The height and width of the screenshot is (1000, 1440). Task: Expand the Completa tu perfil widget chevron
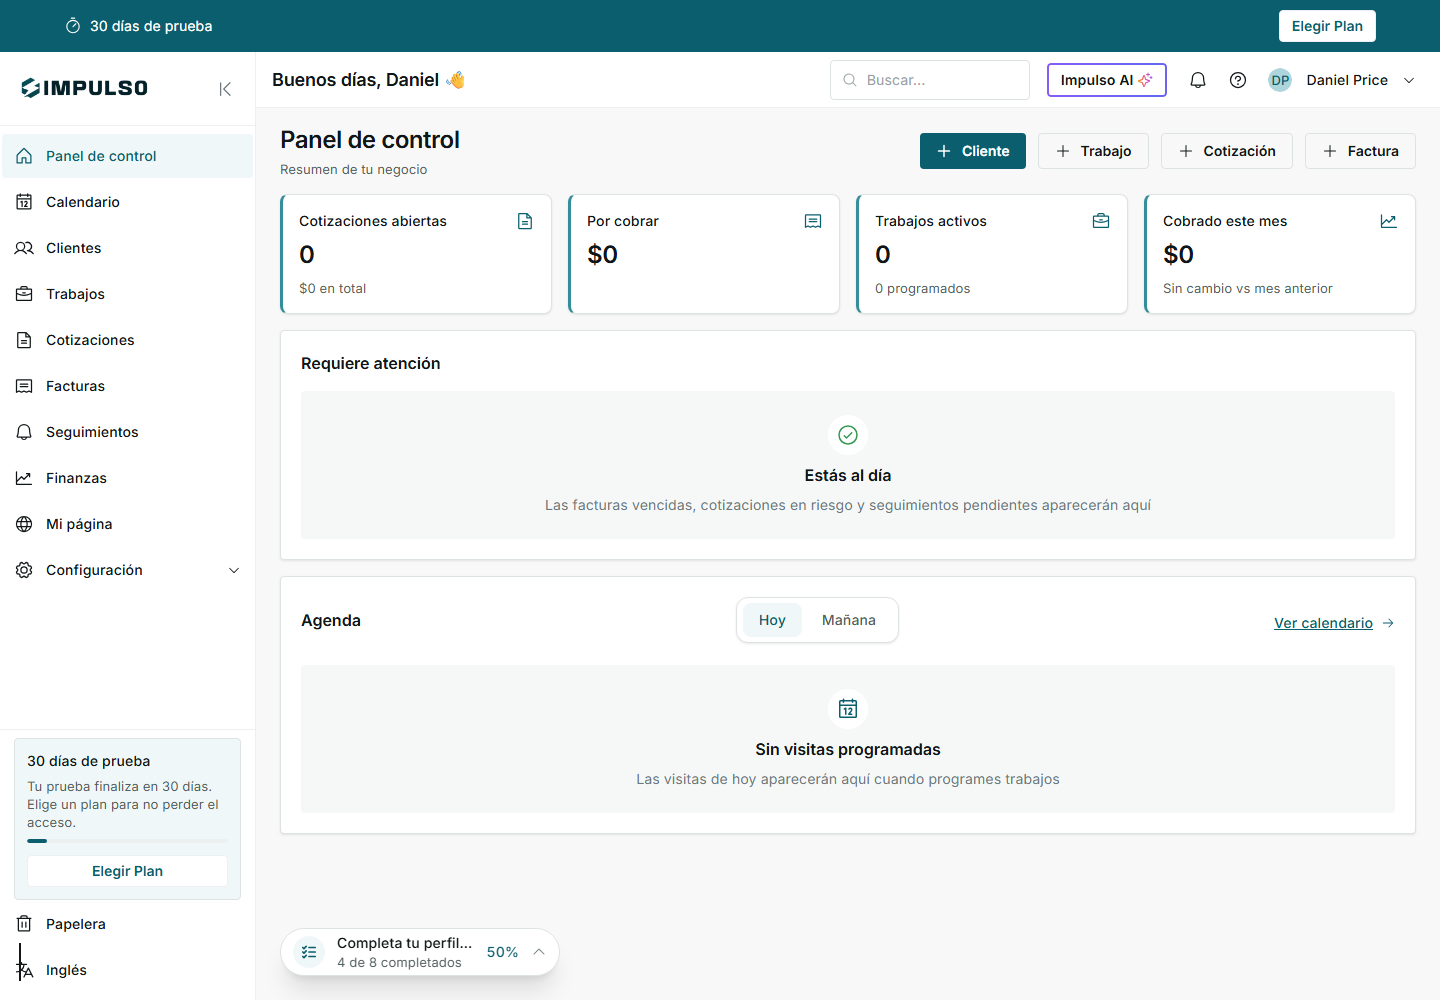pyautogui.click(x=539, y=952)
